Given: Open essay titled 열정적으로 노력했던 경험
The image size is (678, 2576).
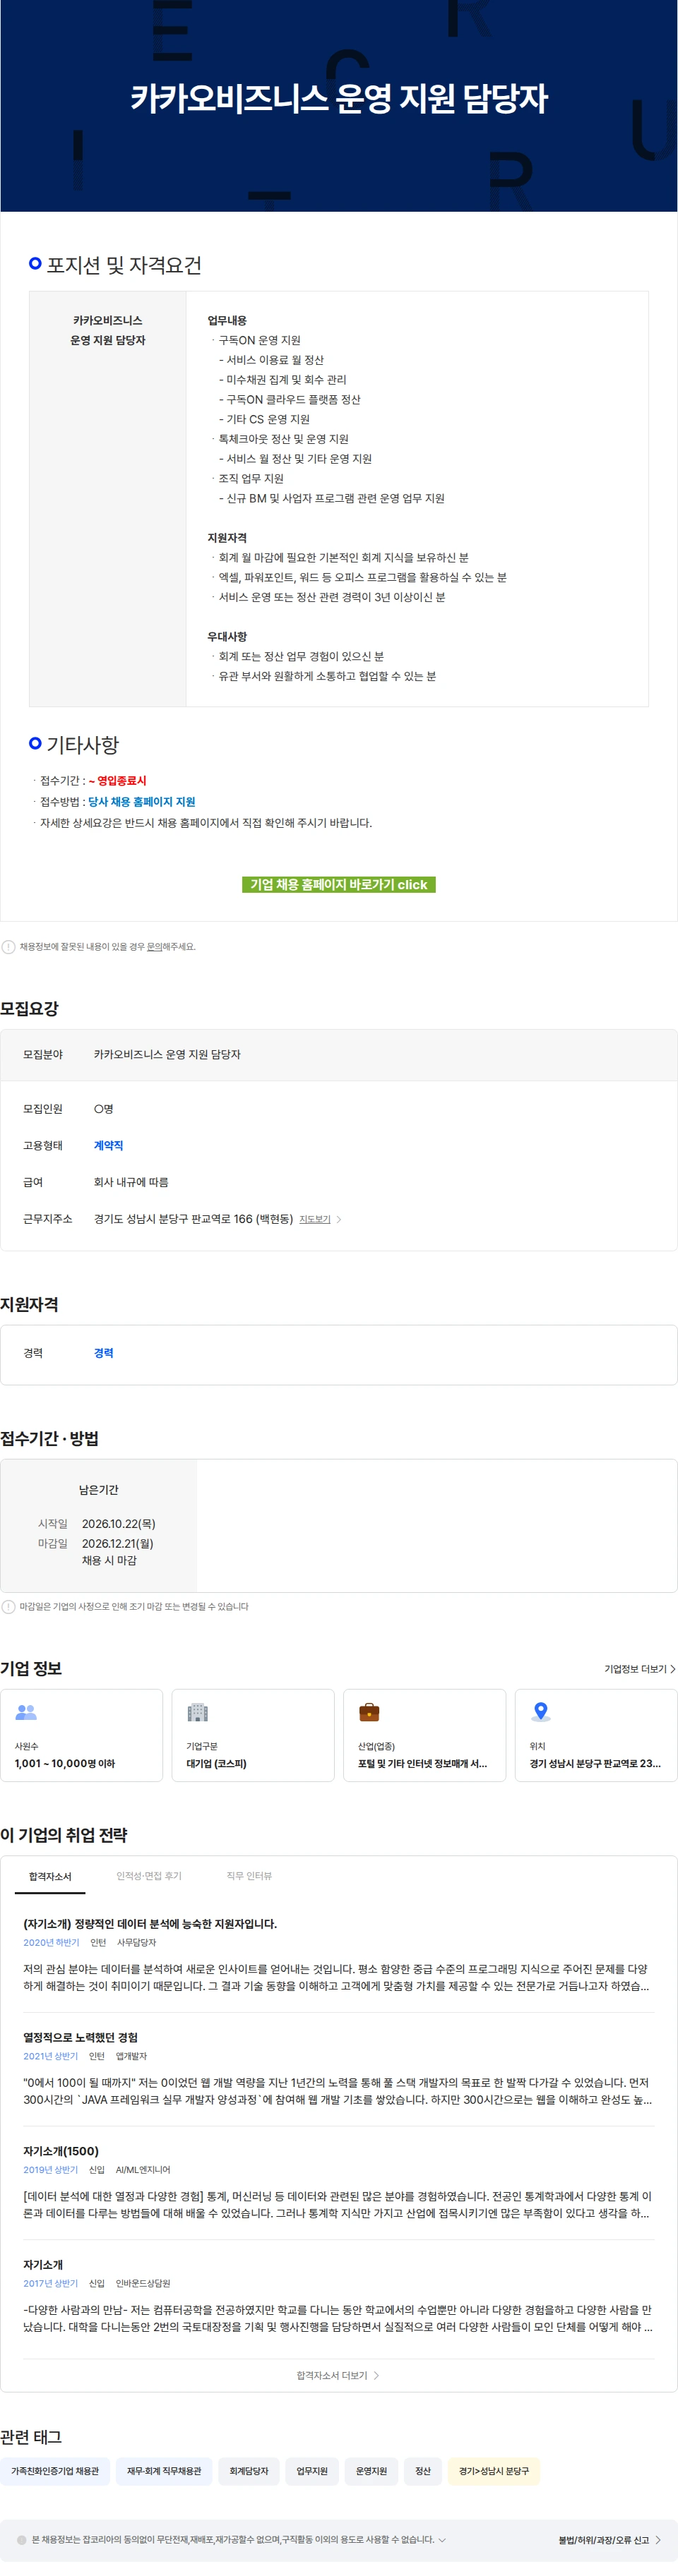Looking at the screenshot, I should coord(81,2038).
